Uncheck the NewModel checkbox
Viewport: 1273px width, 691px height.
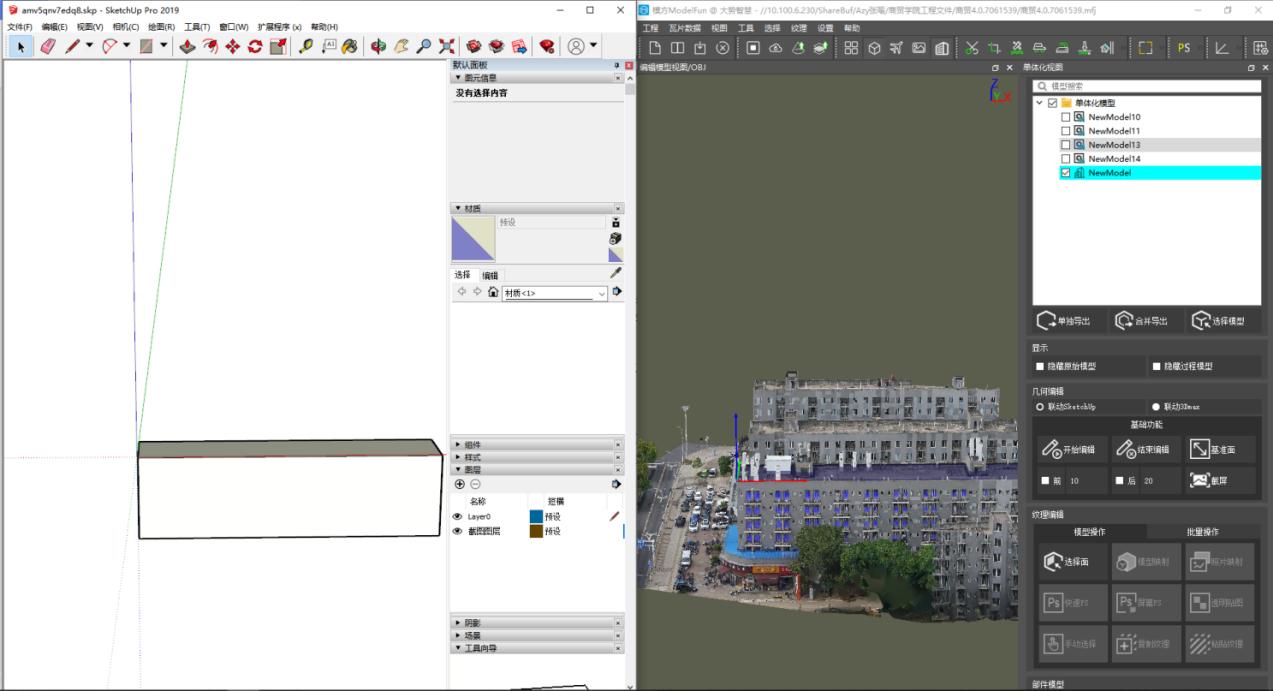1066,173
